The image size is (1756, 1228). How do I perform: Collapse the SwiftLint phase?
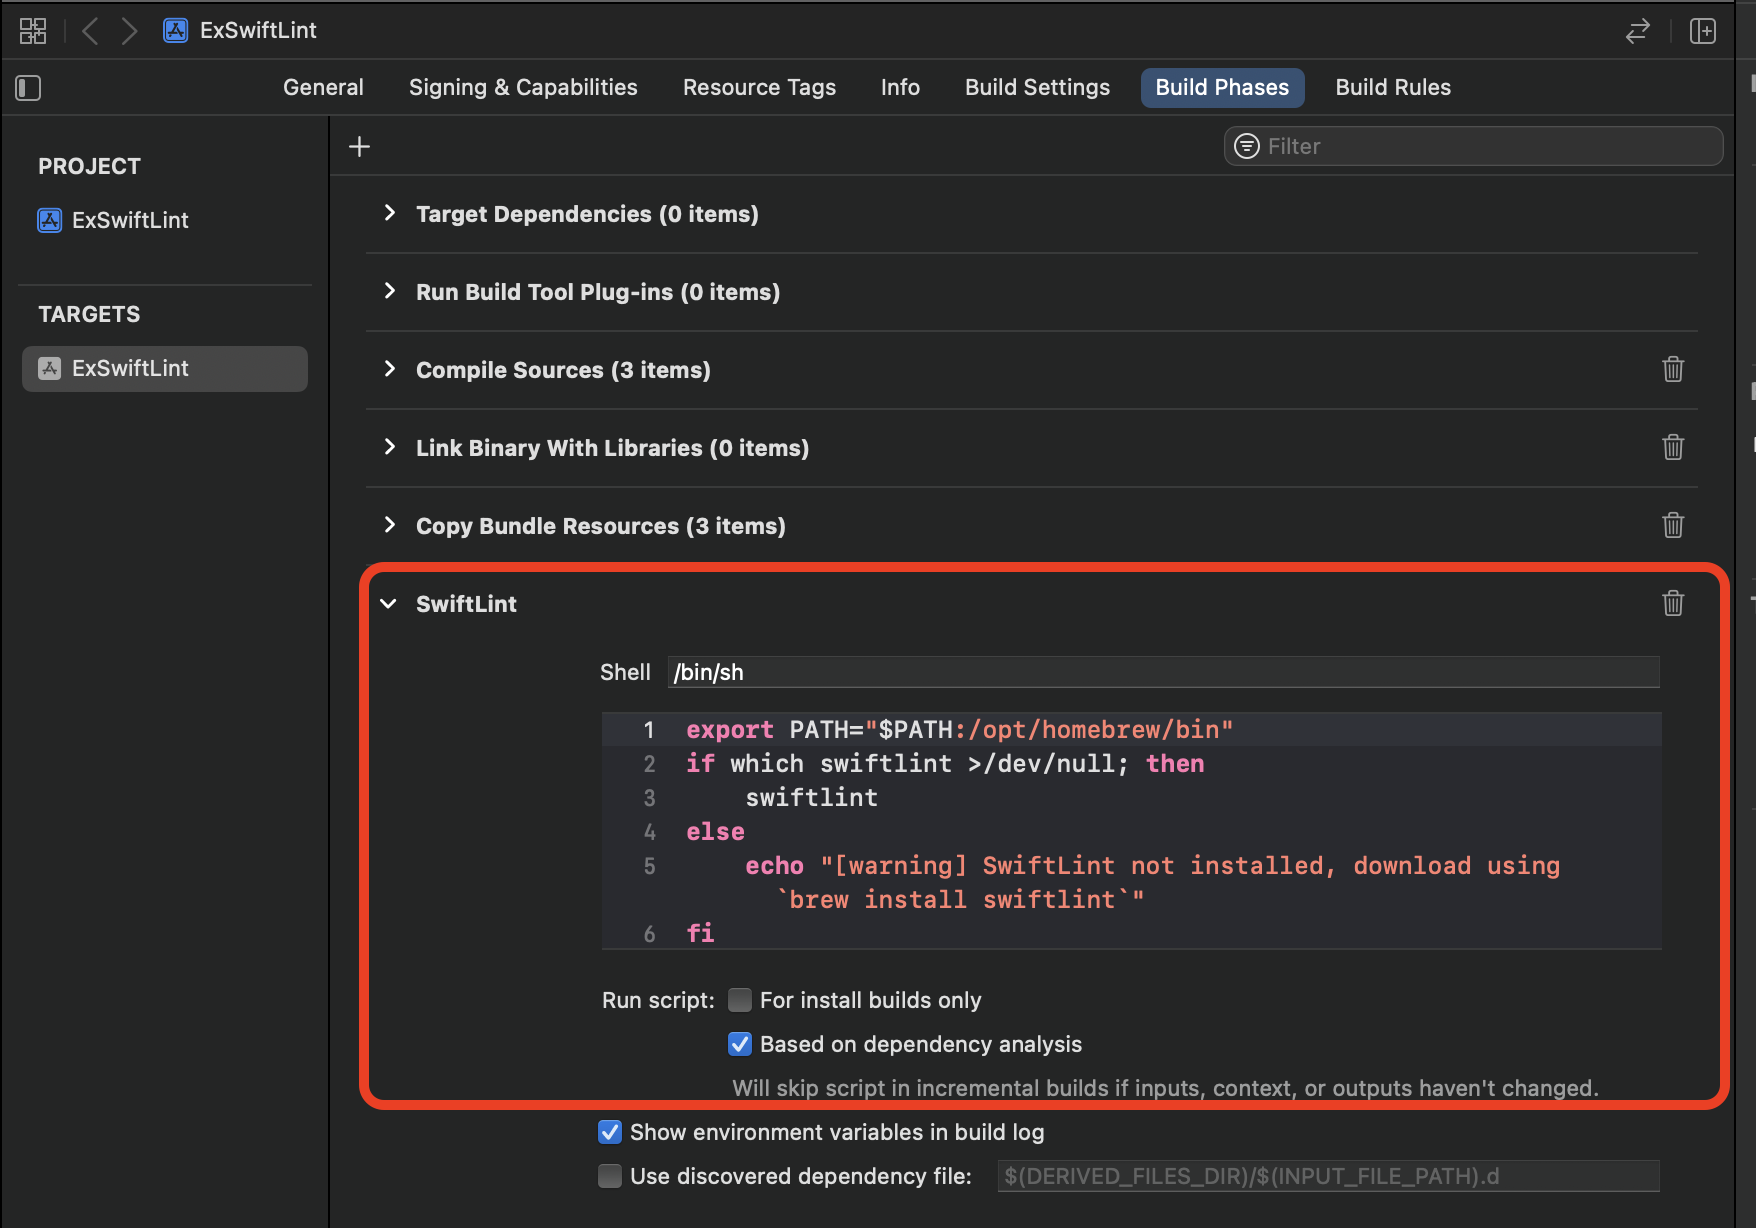(389, 604)
